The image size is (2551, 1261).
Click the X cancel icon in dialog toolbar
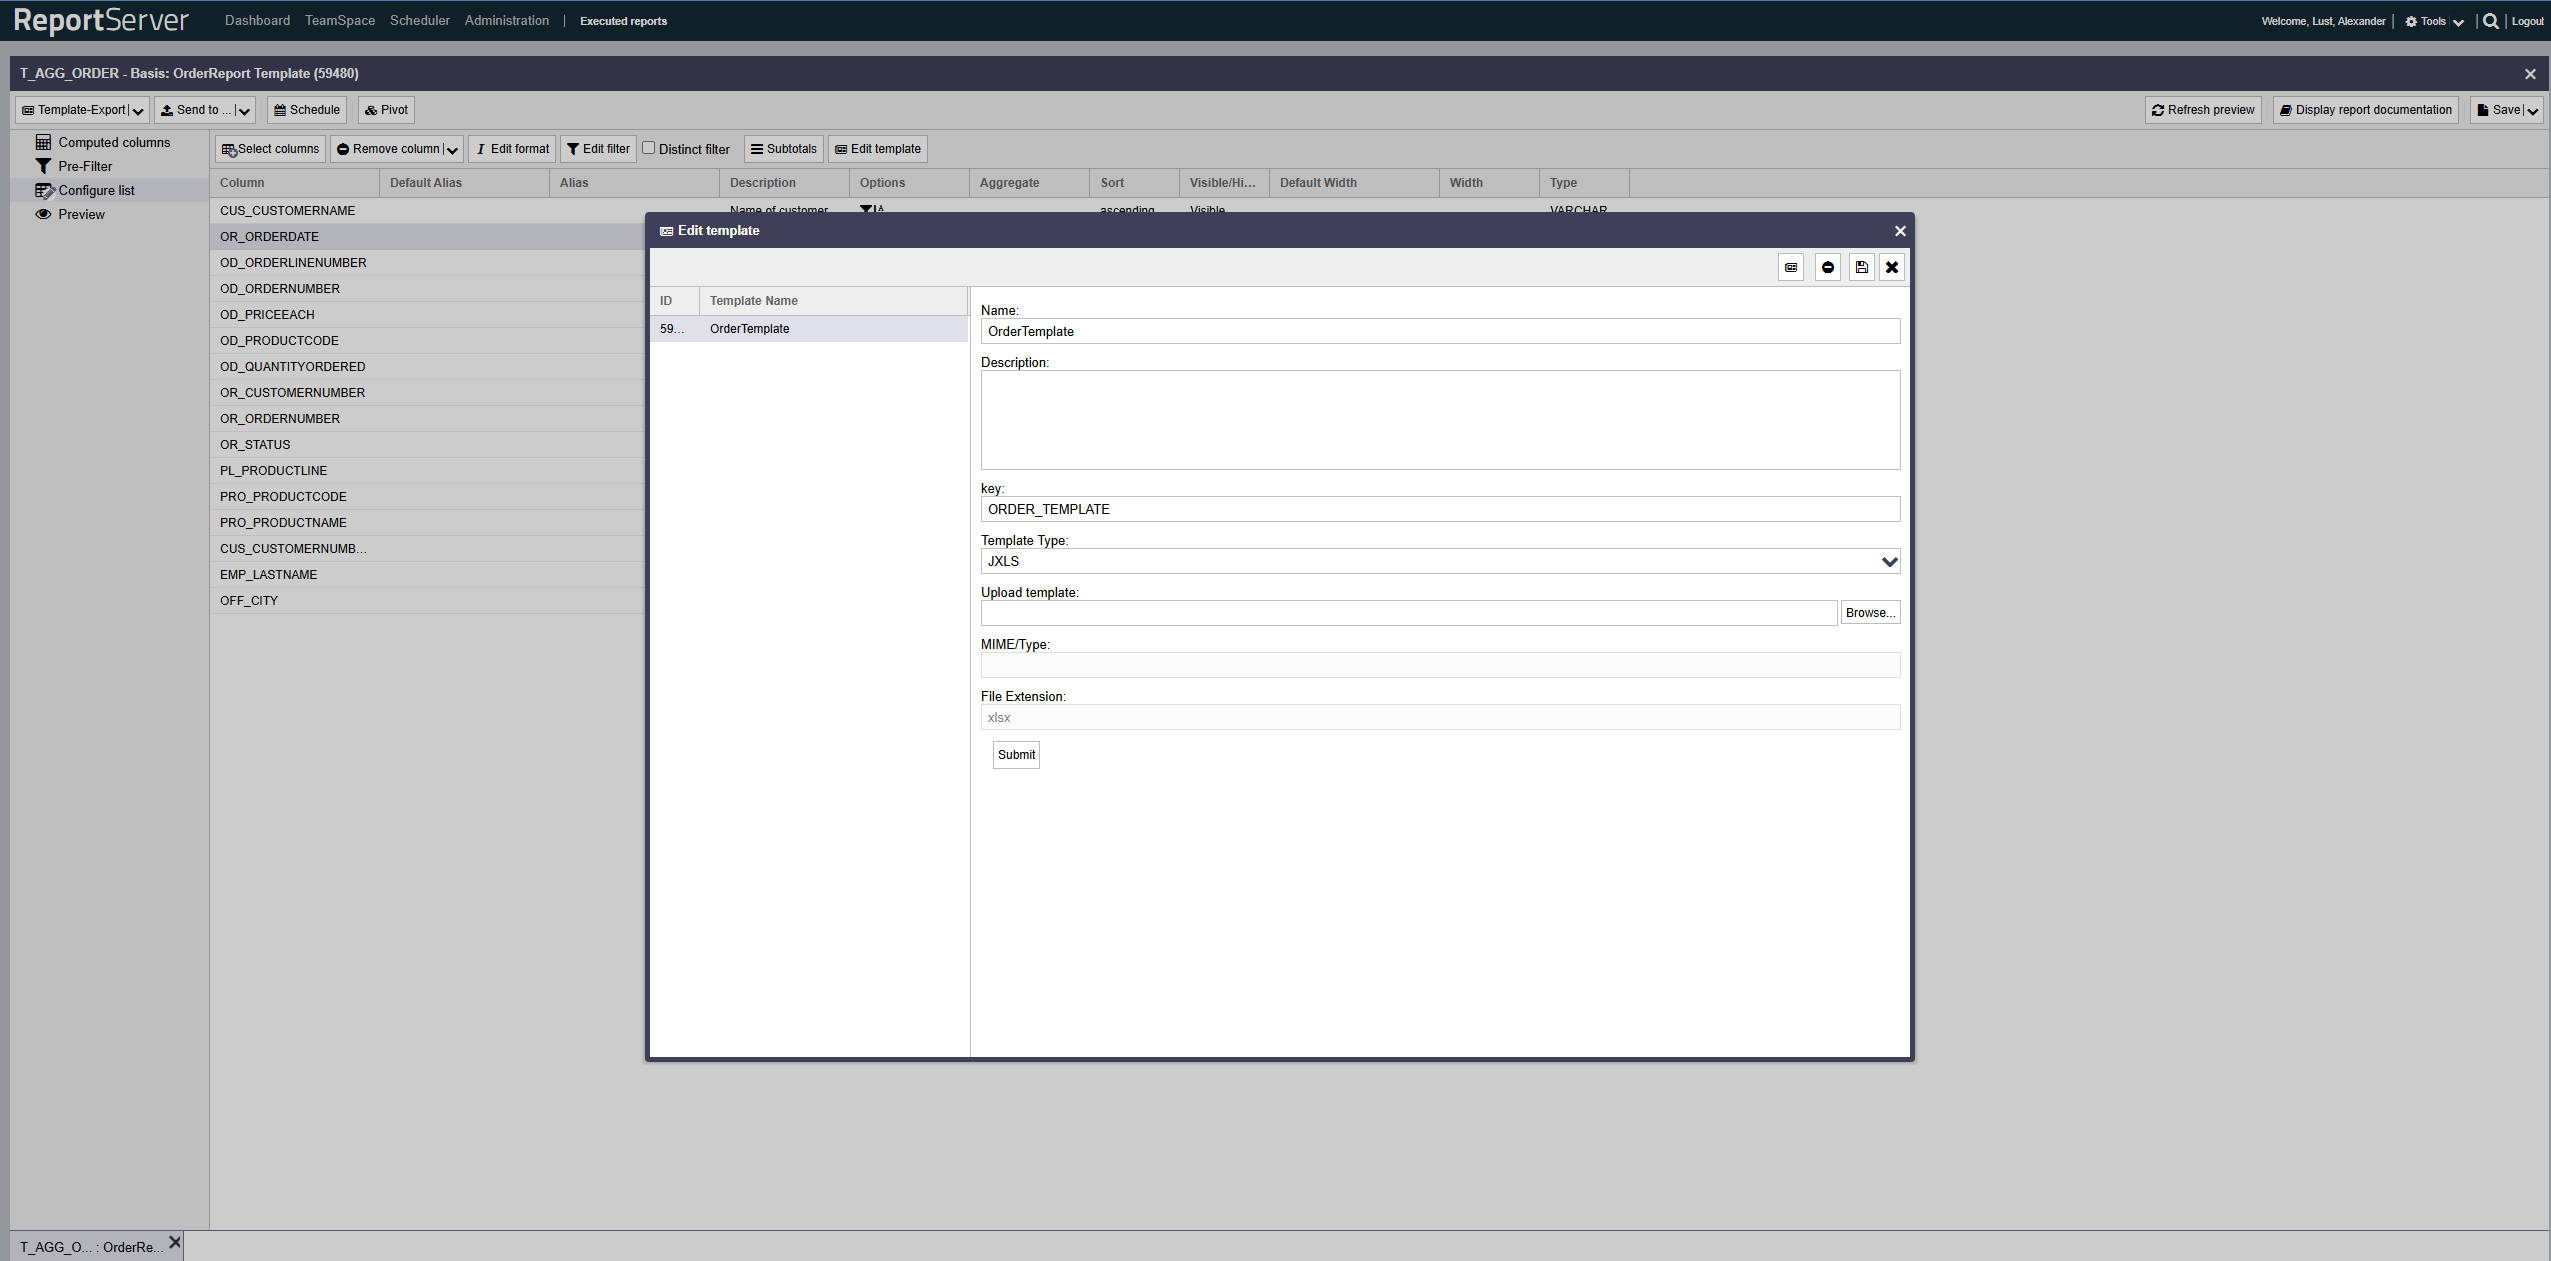pos(1892,267)
